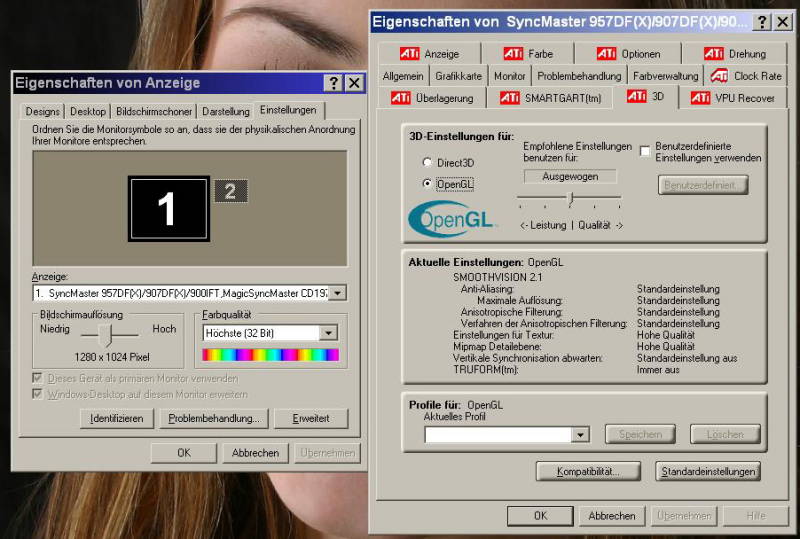Click the help question mark in Anzeige window
800x539 pixels.
pyautogui.click(x=333, y=83)
